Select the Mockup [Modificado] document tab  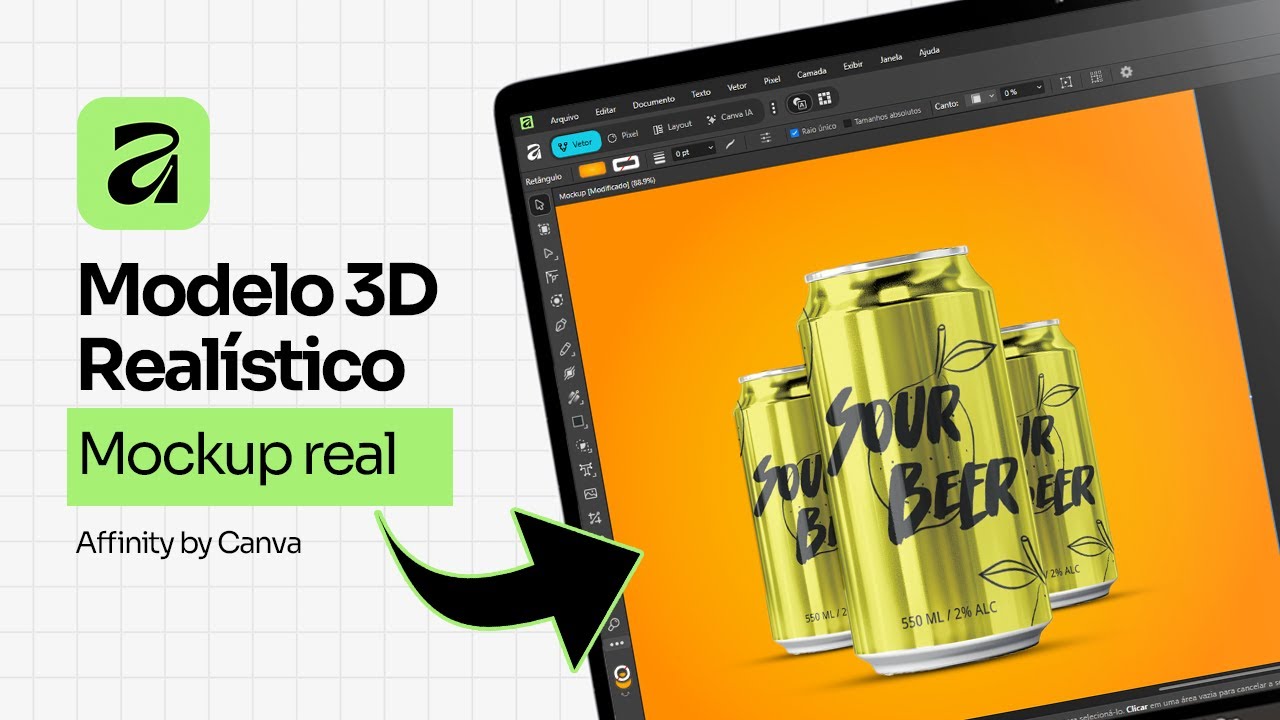click(x=607, y=188)
